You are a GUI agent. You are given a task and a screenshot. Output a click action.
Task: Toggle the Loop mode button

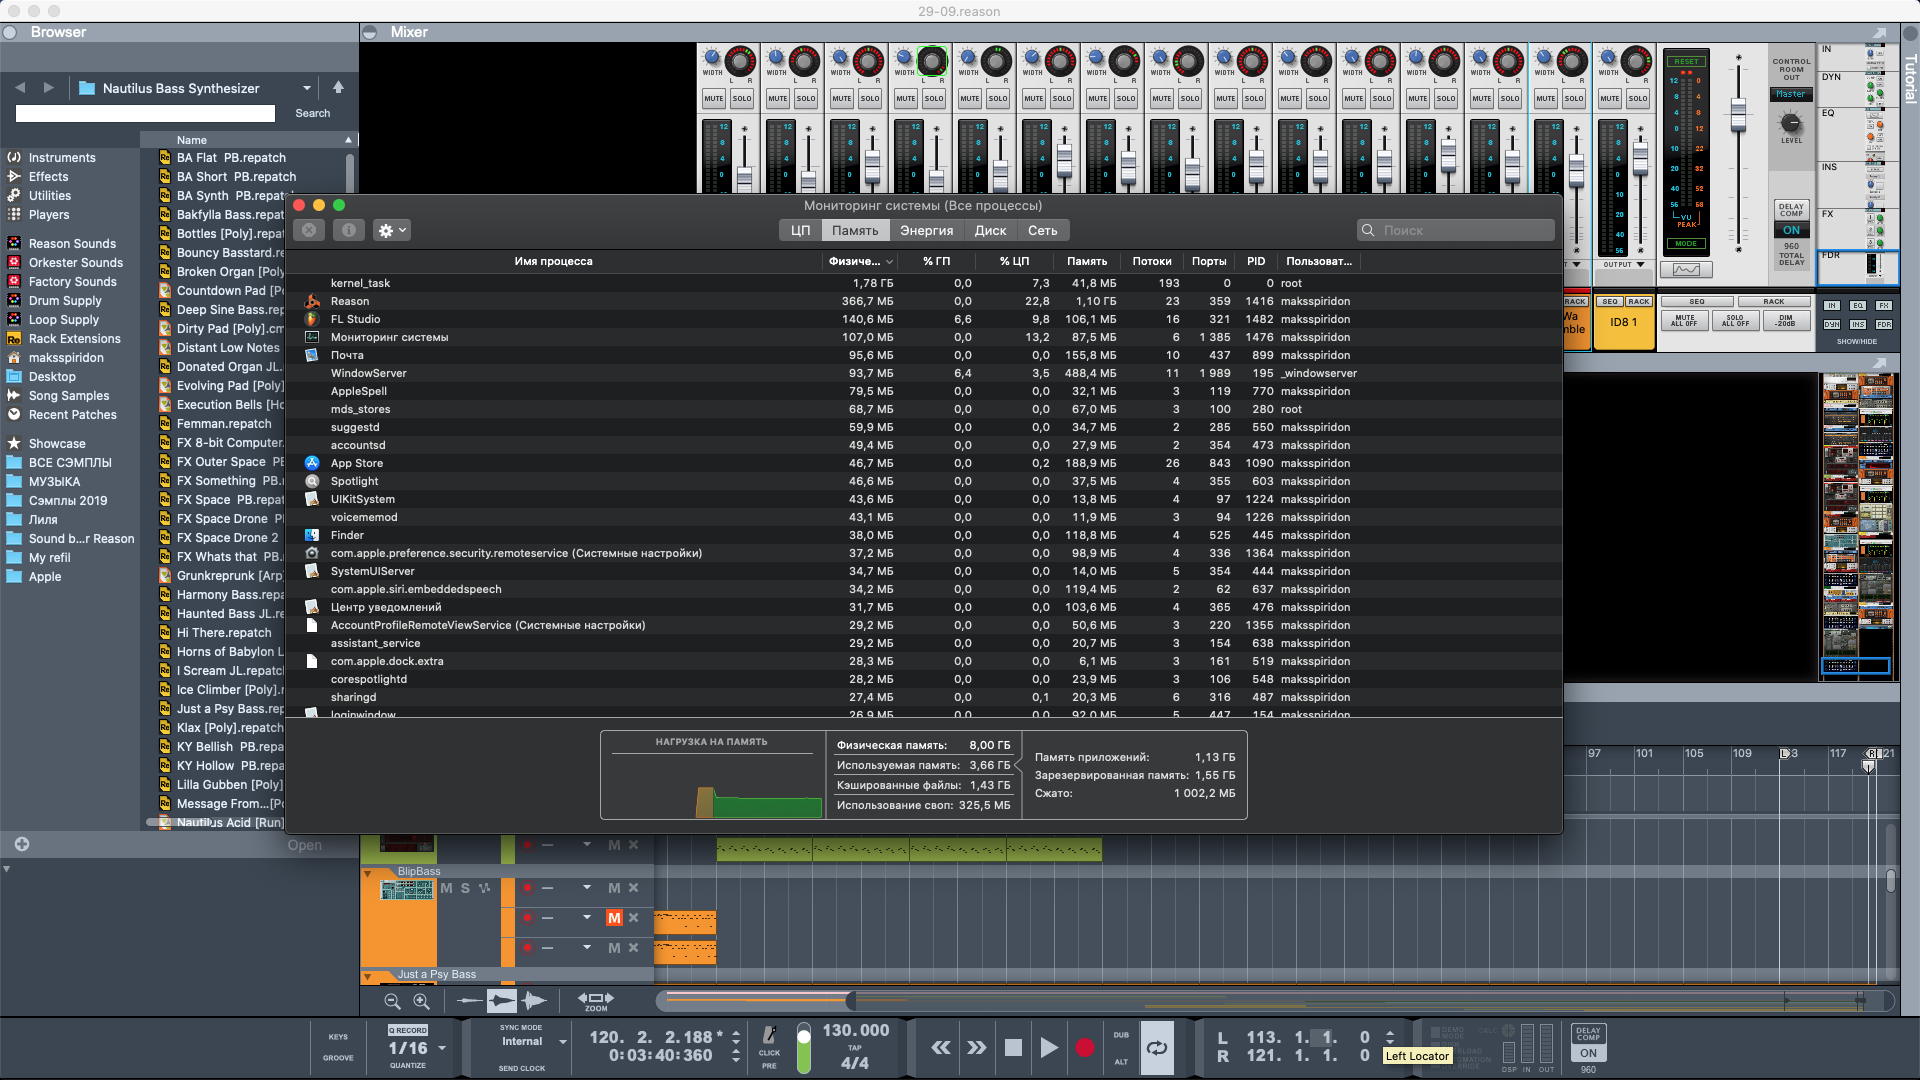[x=1157, y=1047]
